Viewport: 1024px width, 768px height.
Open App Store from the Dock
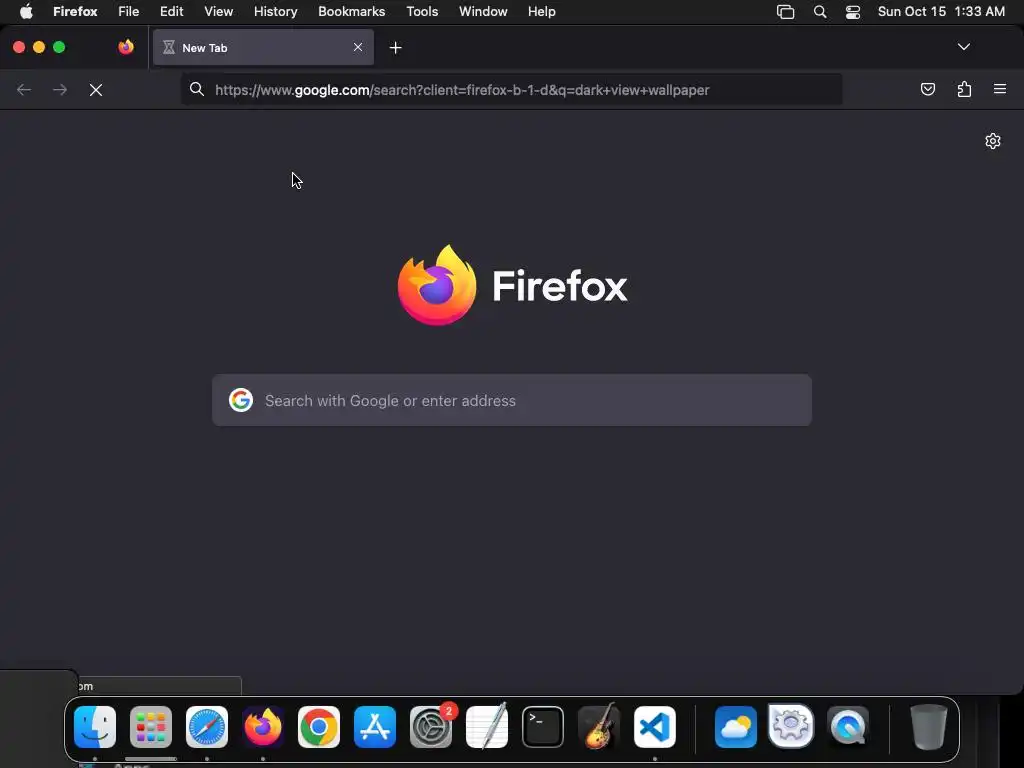[x=375, y=726]
